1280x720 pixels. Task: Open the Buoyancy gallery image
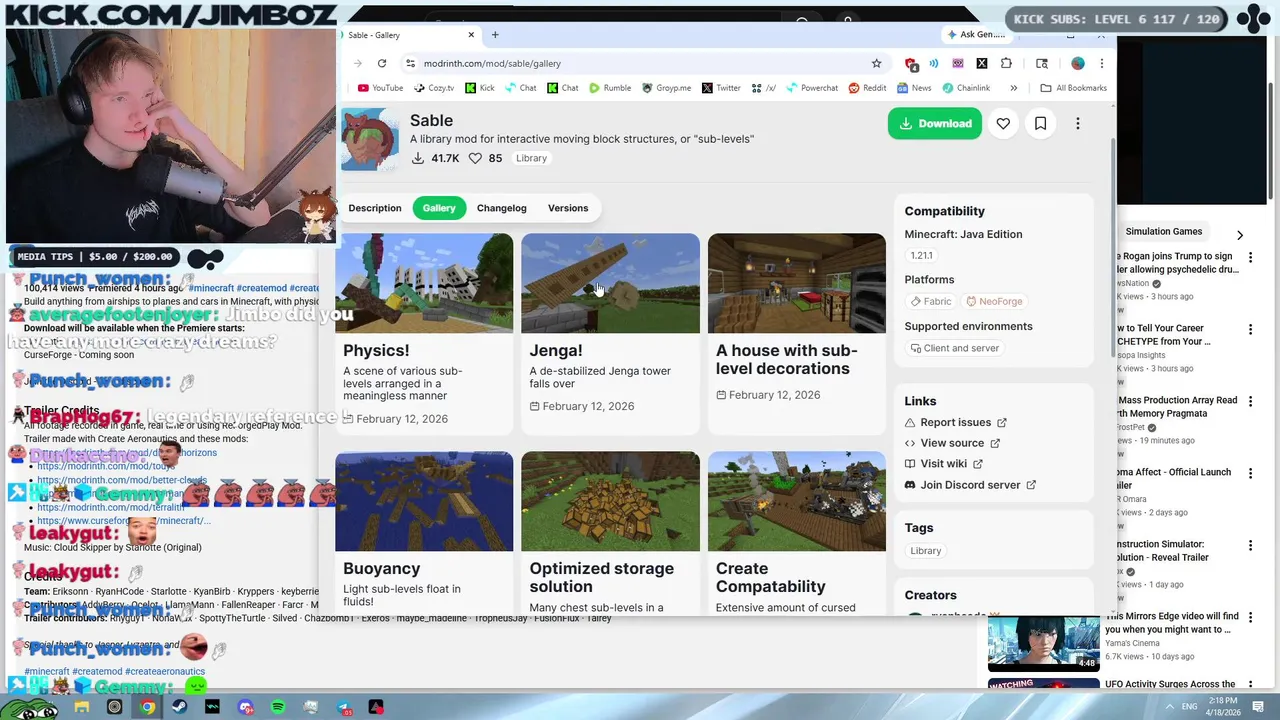[424, 501]
